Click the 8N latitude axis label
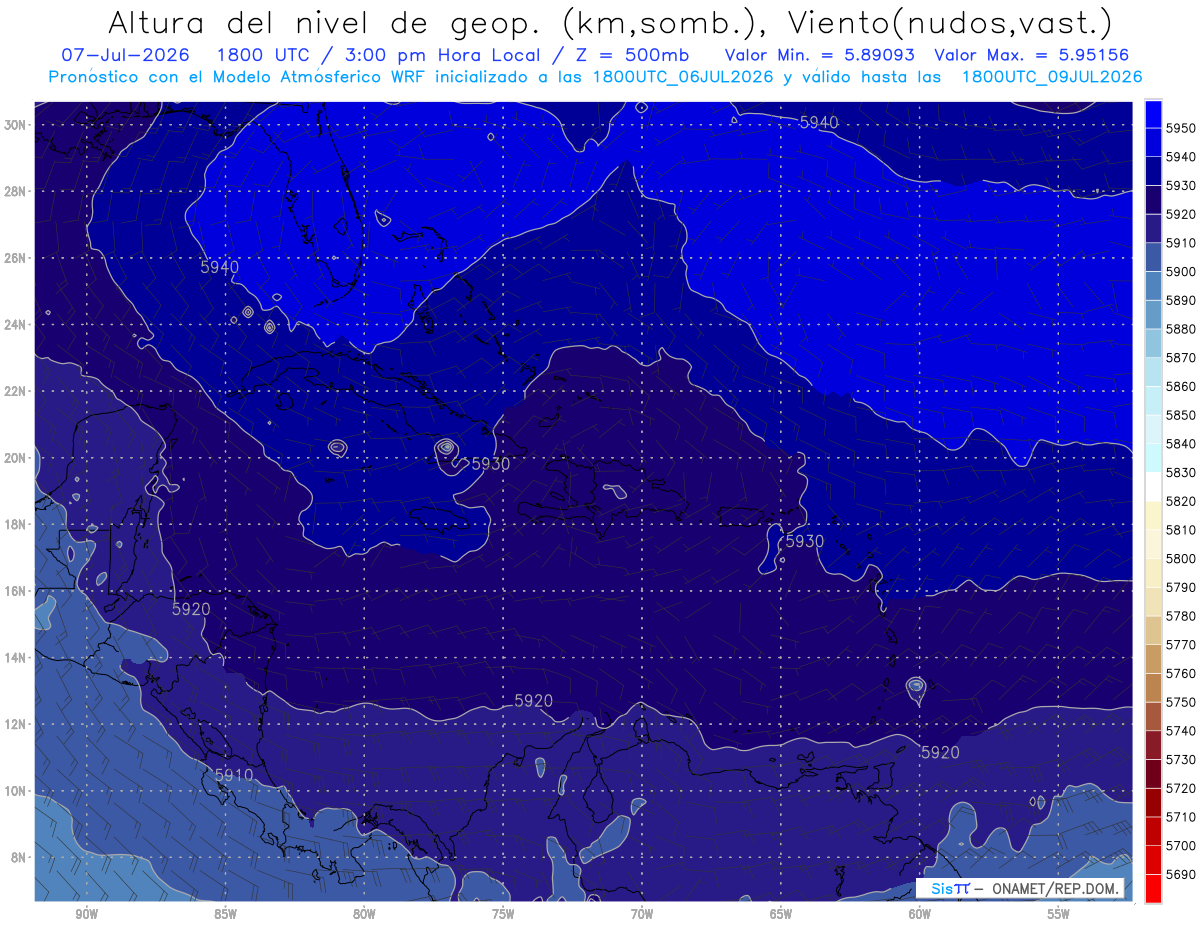 (18, 857)
